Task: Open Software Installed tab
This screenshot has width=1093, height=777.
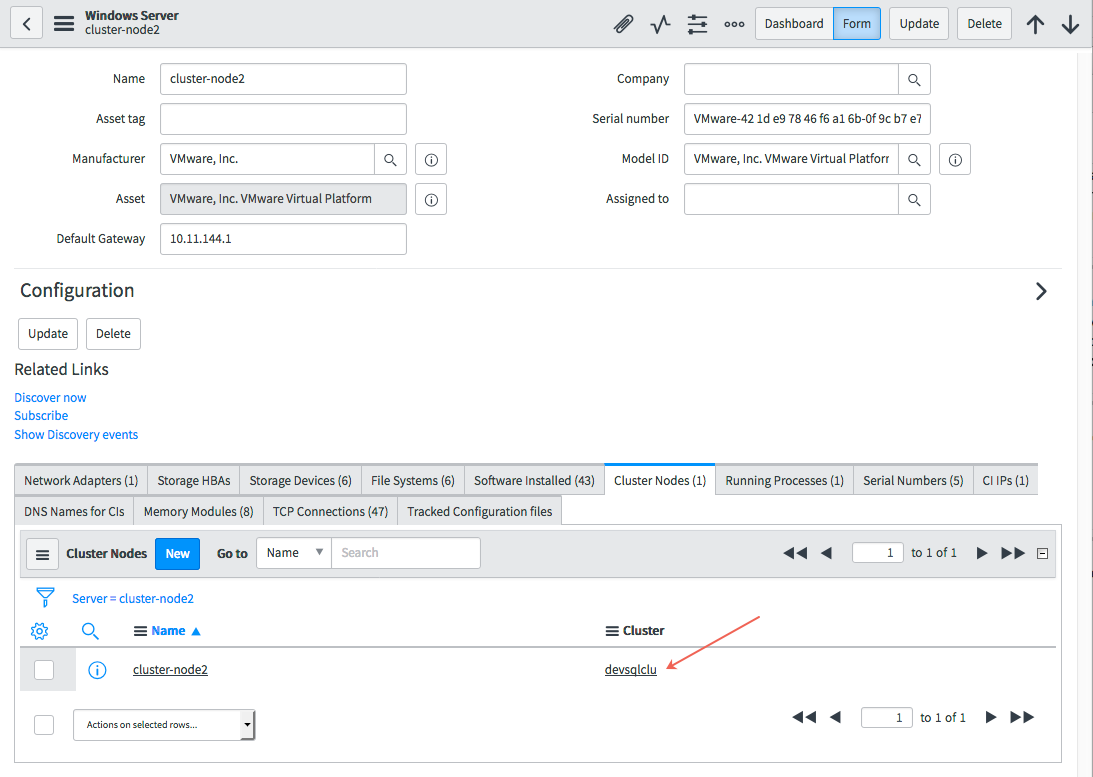Action: 534,480
